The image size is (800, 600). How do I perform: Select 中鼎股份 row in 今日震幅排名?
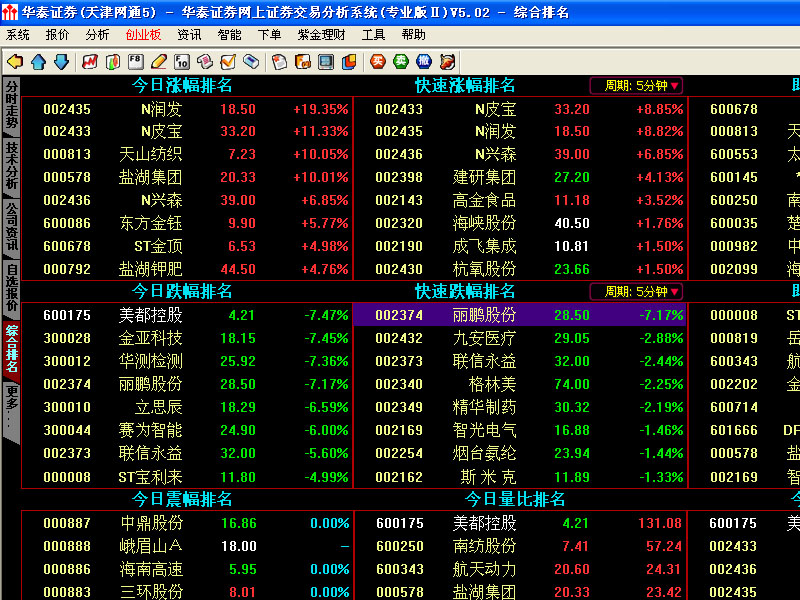[x=187, y=523]
